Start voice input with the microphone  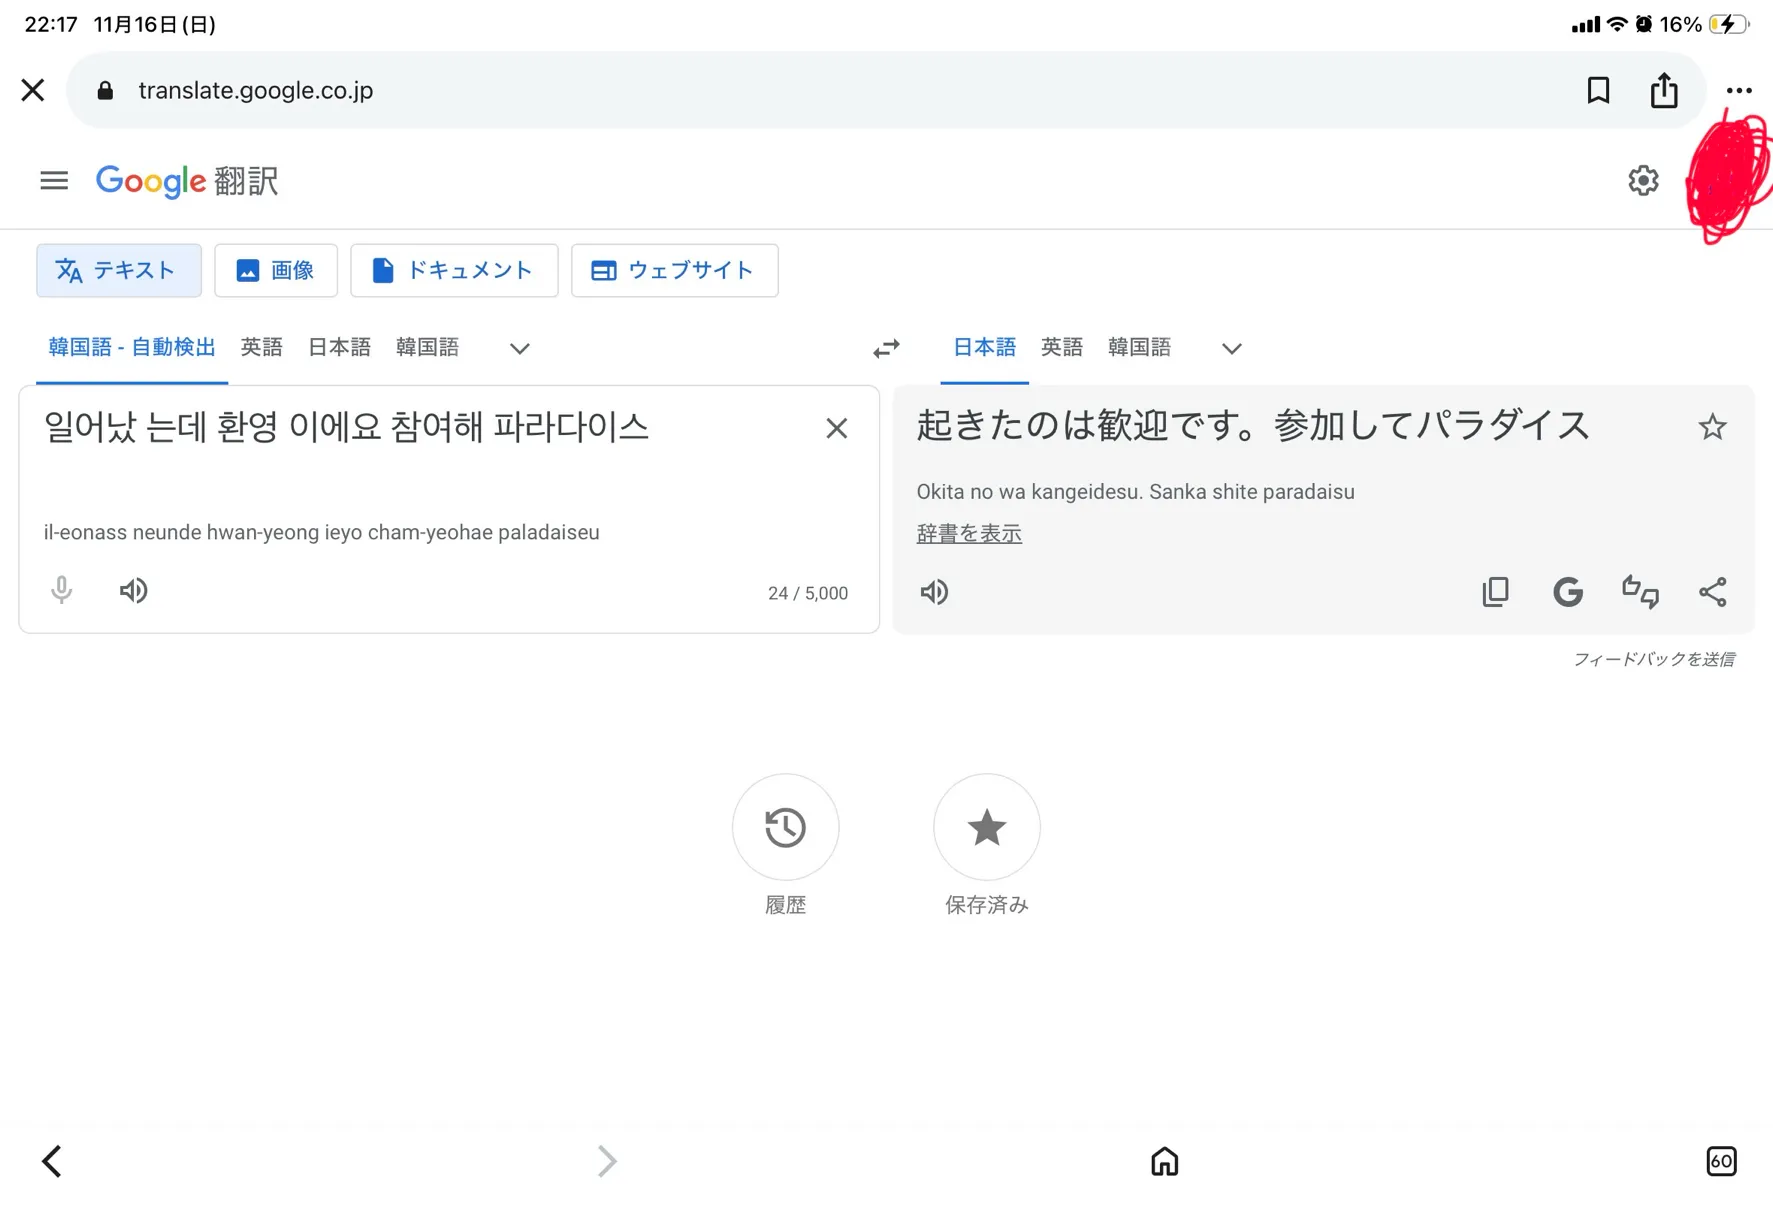click(x=62, y=590)
